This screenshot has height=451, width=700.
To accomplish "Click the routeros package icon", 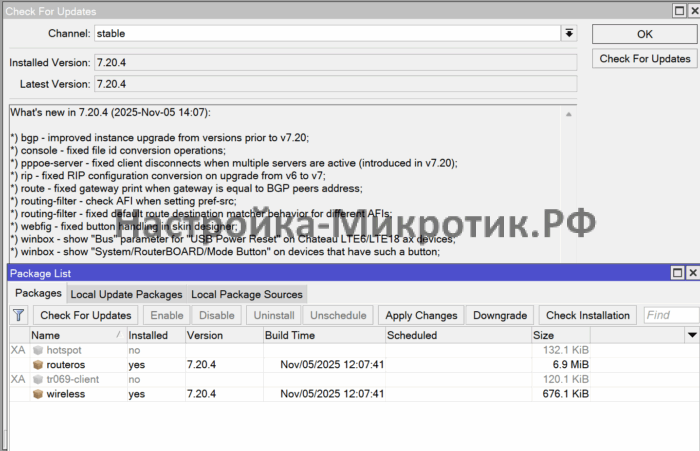I will (x=38, y=365).
